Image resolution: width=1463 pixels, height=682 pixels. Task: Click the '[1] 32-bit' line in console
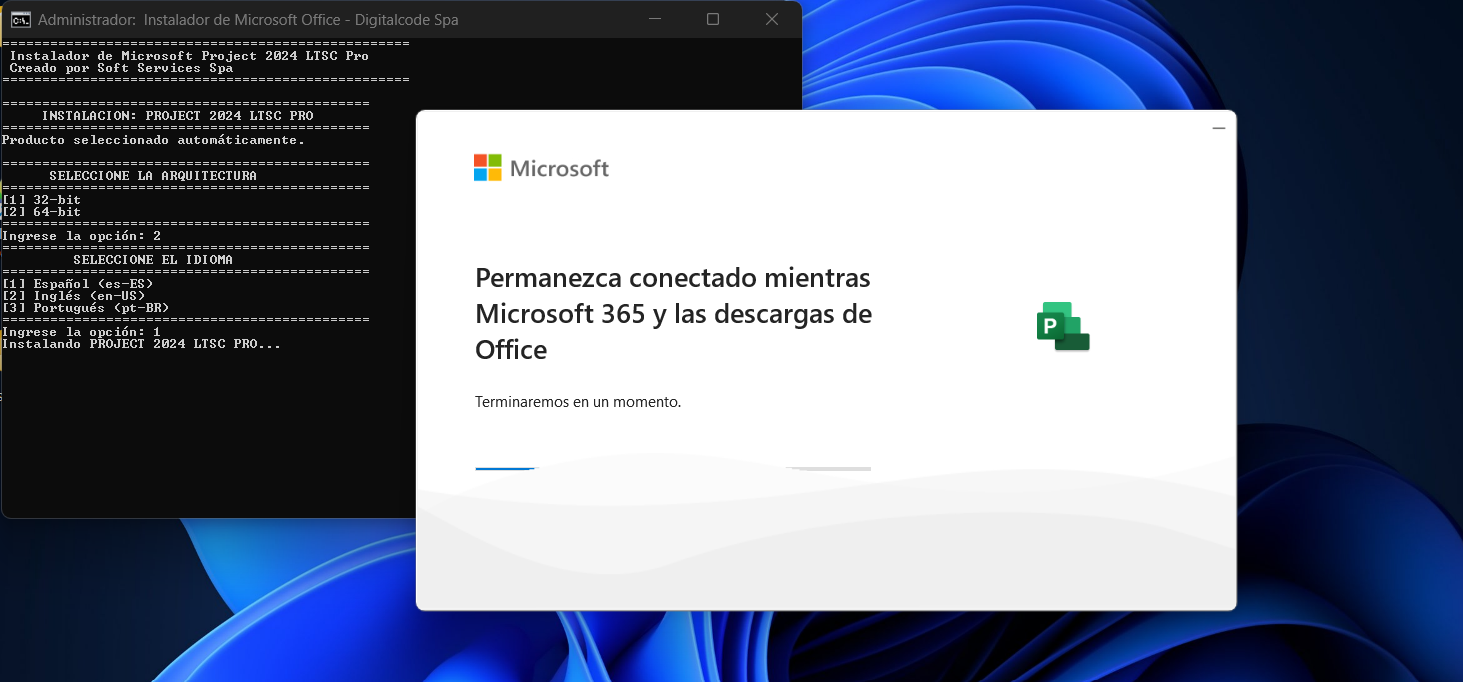pyautogui.click(x=41, y=200)
